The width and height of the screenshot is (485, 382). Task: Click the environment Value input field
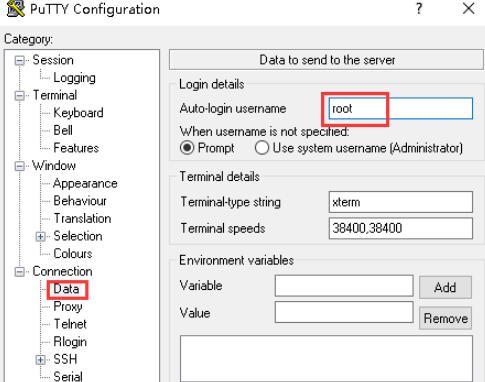pyautogui.click(x=344, y=312)
